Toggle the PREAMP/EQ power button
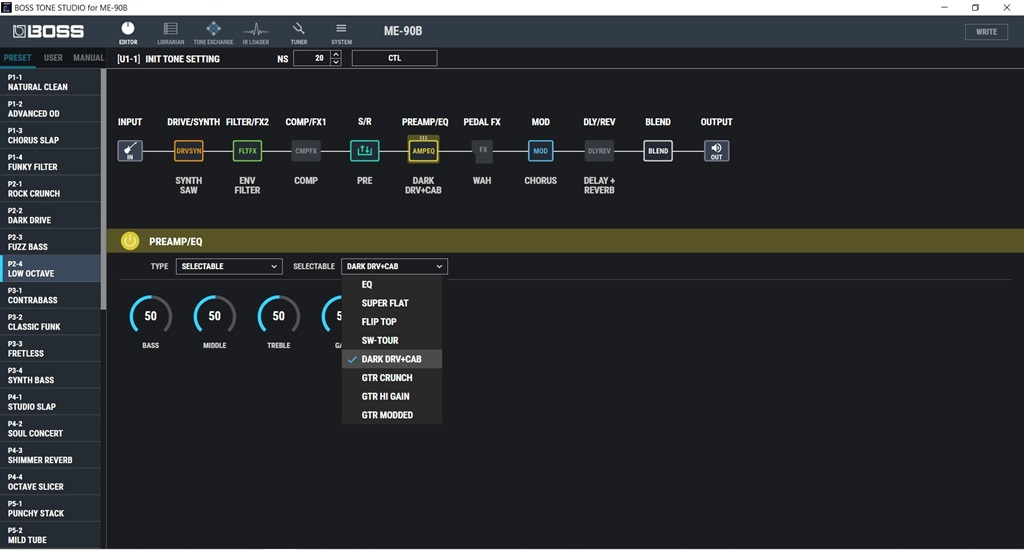This screenshot has width=1024, height=550. click(x=130, y=241)
